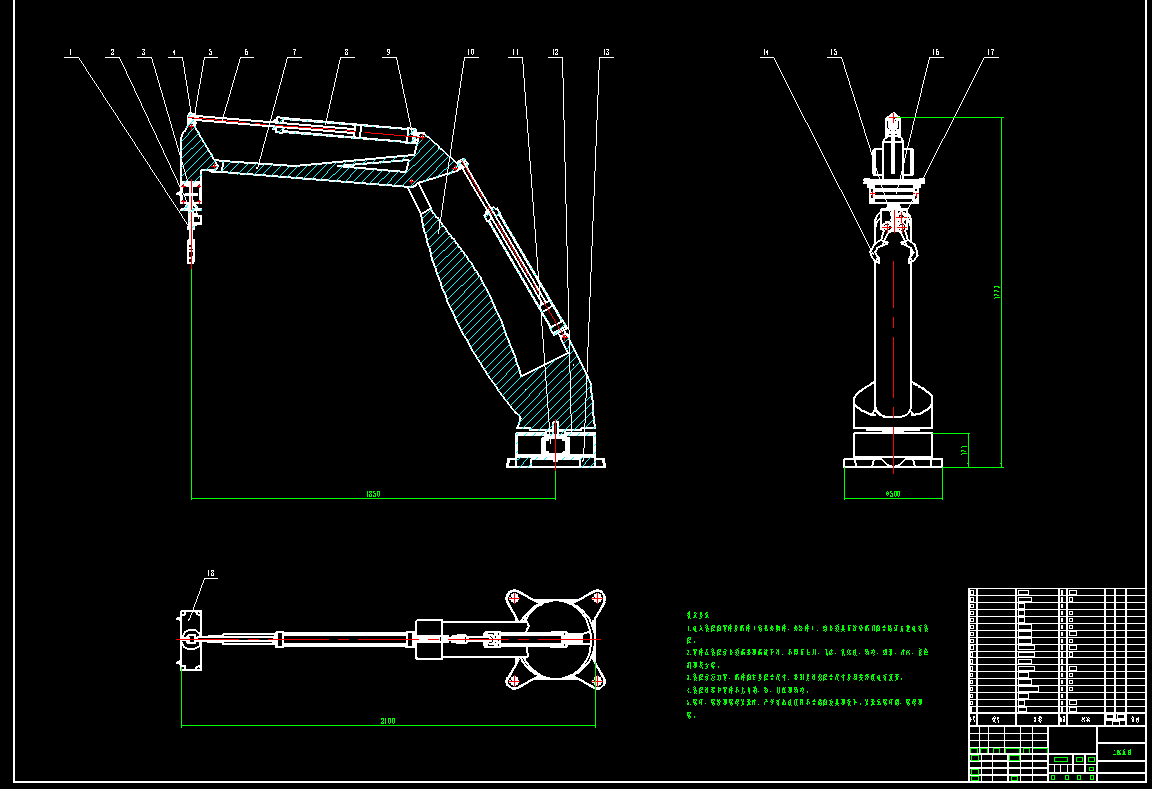
Task: Select the 2100 top-view dimension text
Action: 388,721
